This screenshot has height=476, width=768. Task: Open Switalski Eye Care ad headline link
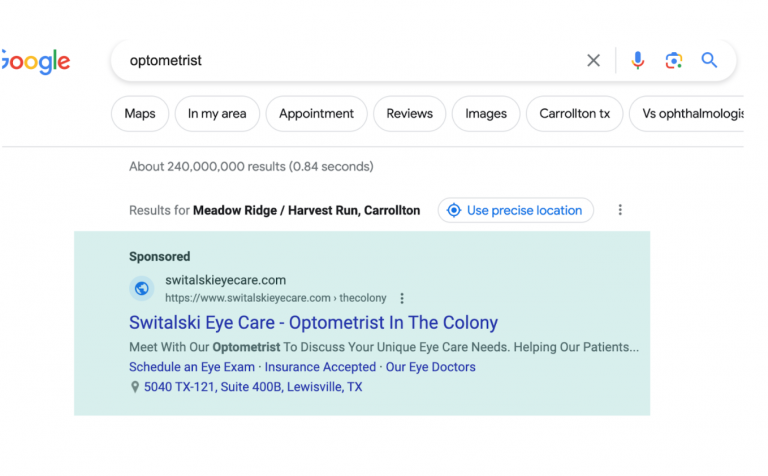tap(313, 323)
